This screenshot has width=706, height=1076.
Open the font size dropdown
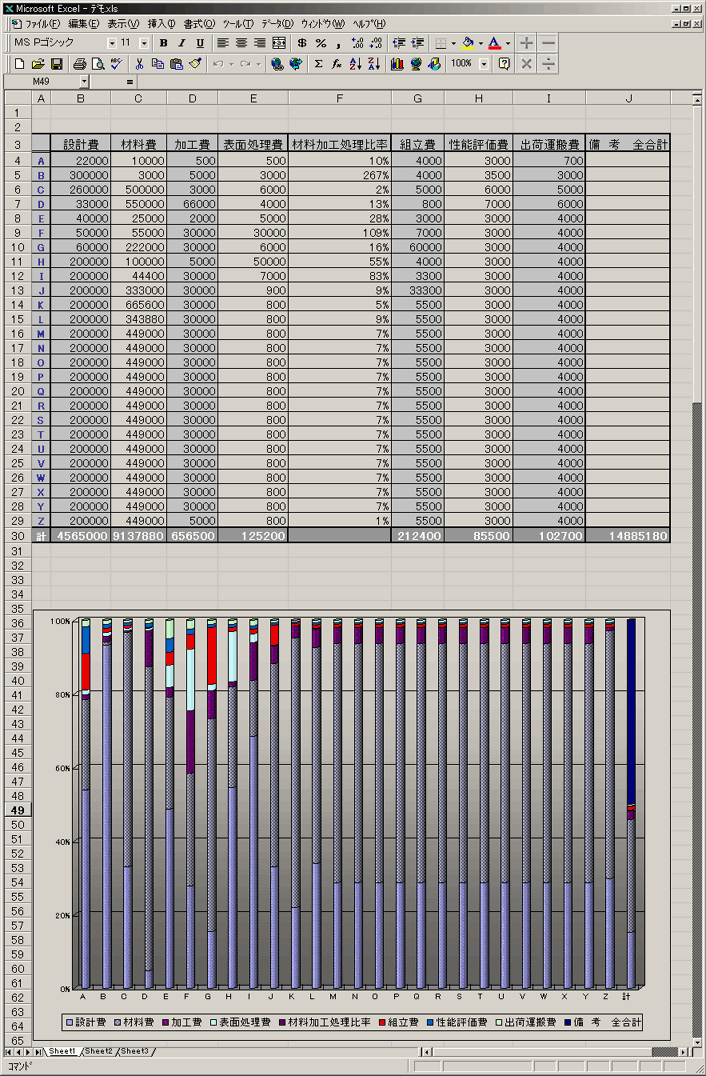[144, 44]
